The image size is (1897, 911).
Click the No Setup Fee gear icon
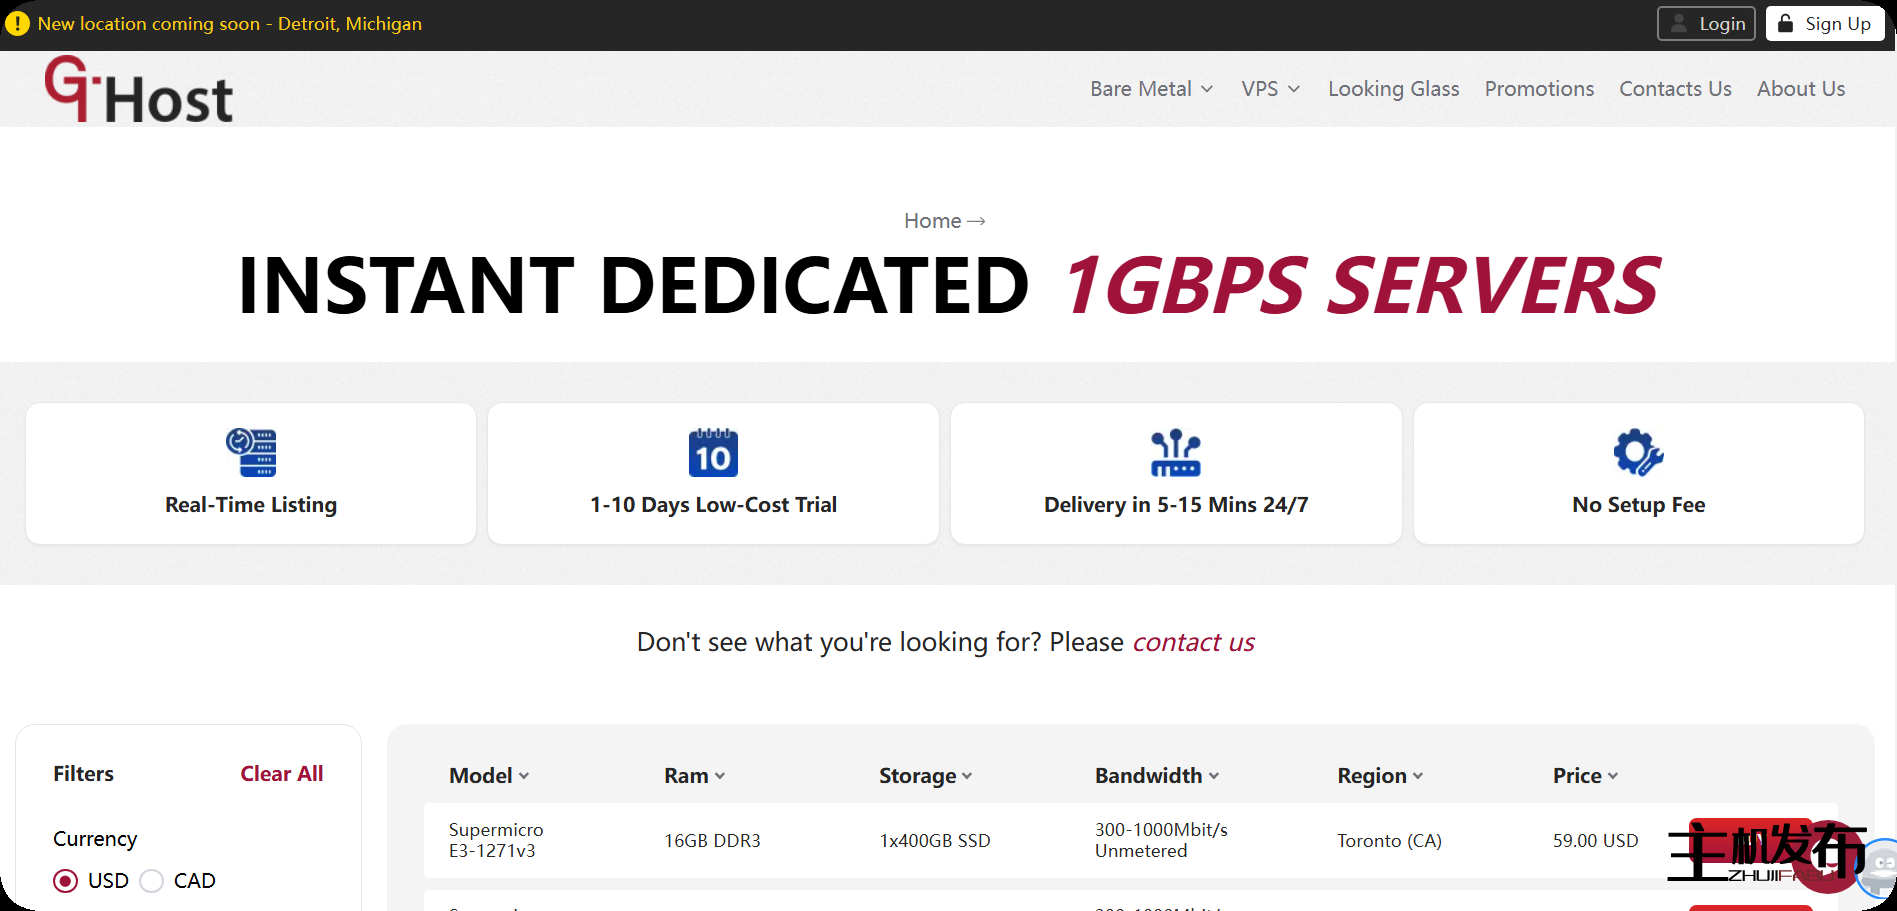1638,453
